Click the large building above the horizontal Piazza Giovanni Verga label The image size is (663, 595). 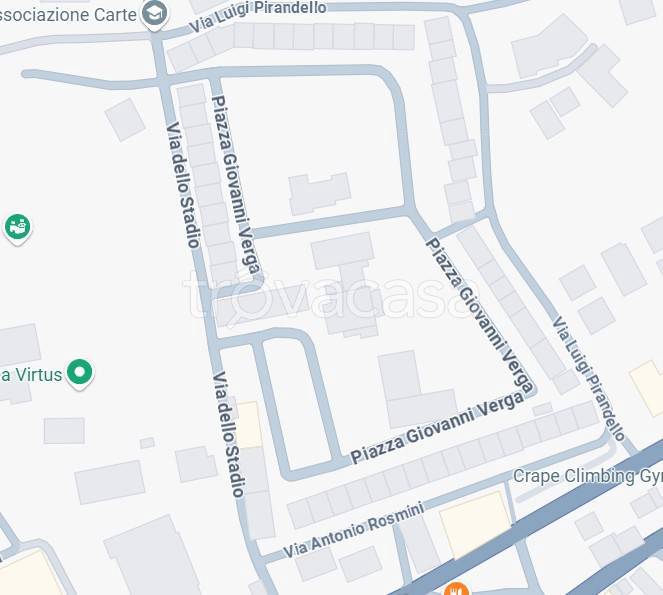[x=416, y=389]
